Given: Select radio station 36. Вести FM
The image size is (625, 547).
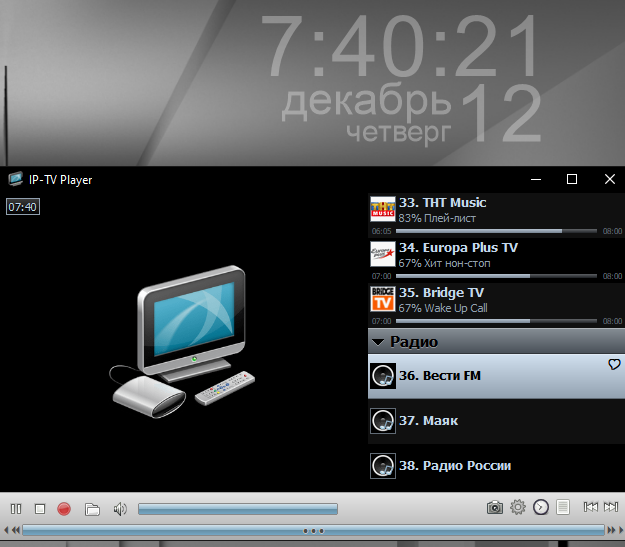Looking at the screenshot, I should pyautogui.click(x=496, y=376).
